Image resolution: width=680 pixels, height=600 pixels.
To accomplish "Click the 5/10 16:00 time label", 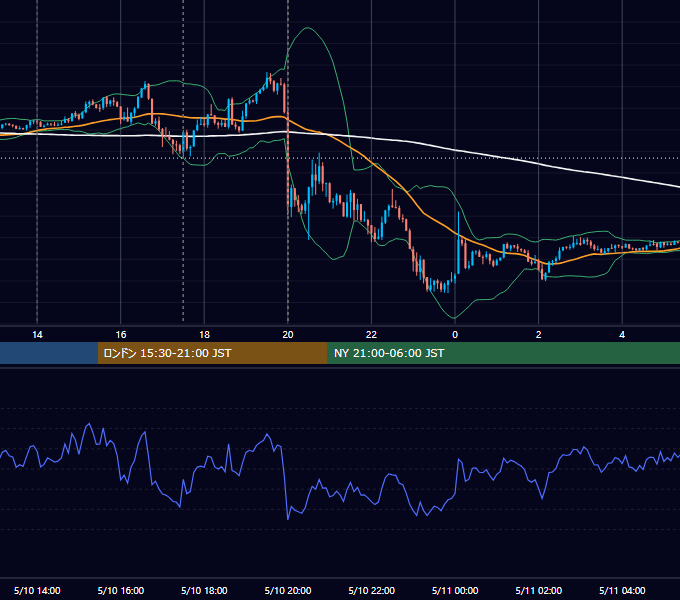I will click(x=121, y=590).
